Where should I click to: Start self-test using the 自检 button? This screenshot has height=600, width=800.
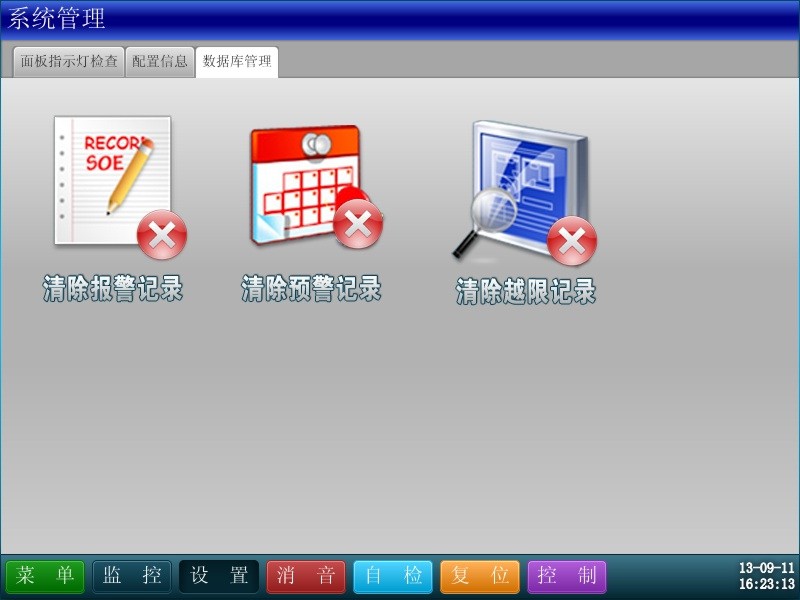[392, 576]
